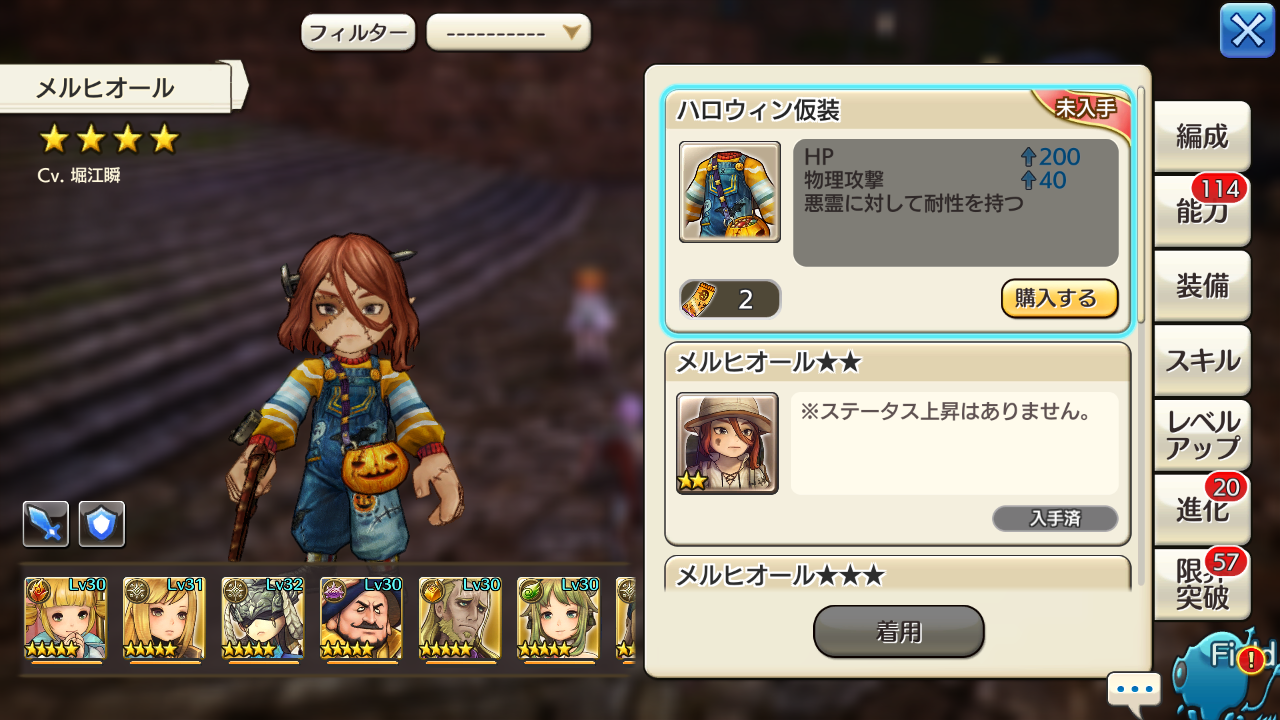Image resolution: width=1280 pixels, height=720 pixels.
Task: Close the screen with blue X
Action: tap(1247, 31)
